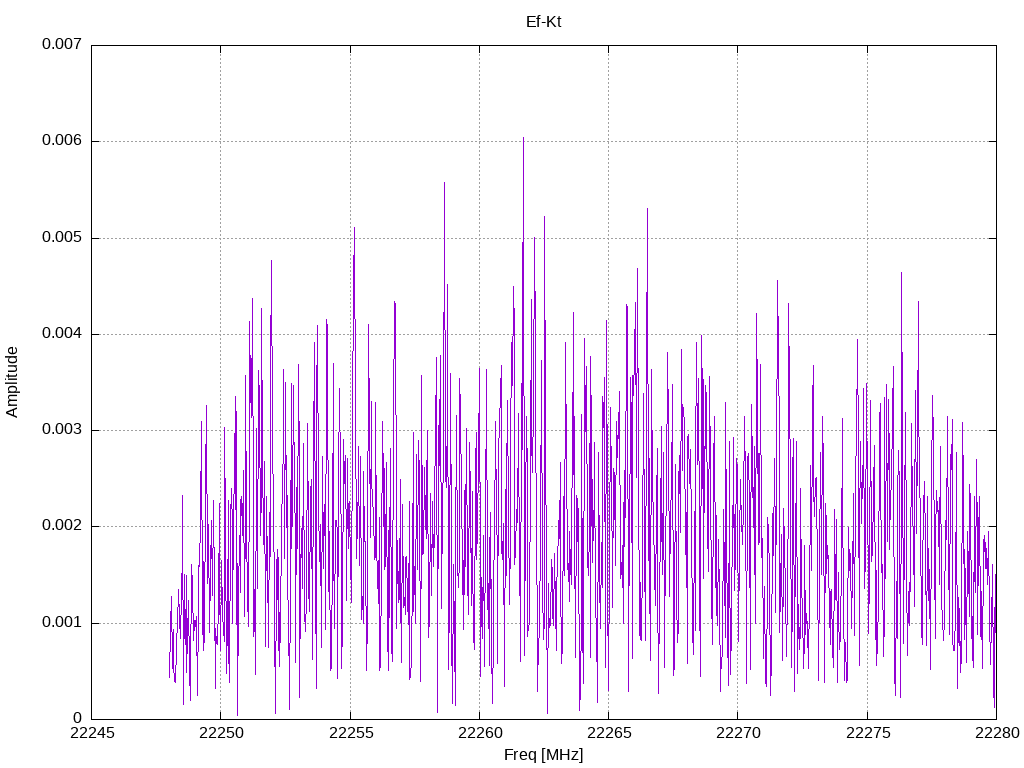The width and height of the screenshot is (1024, 768).
Task: Click the "Amplitude" y-axis label
Action: pos(12,382)
